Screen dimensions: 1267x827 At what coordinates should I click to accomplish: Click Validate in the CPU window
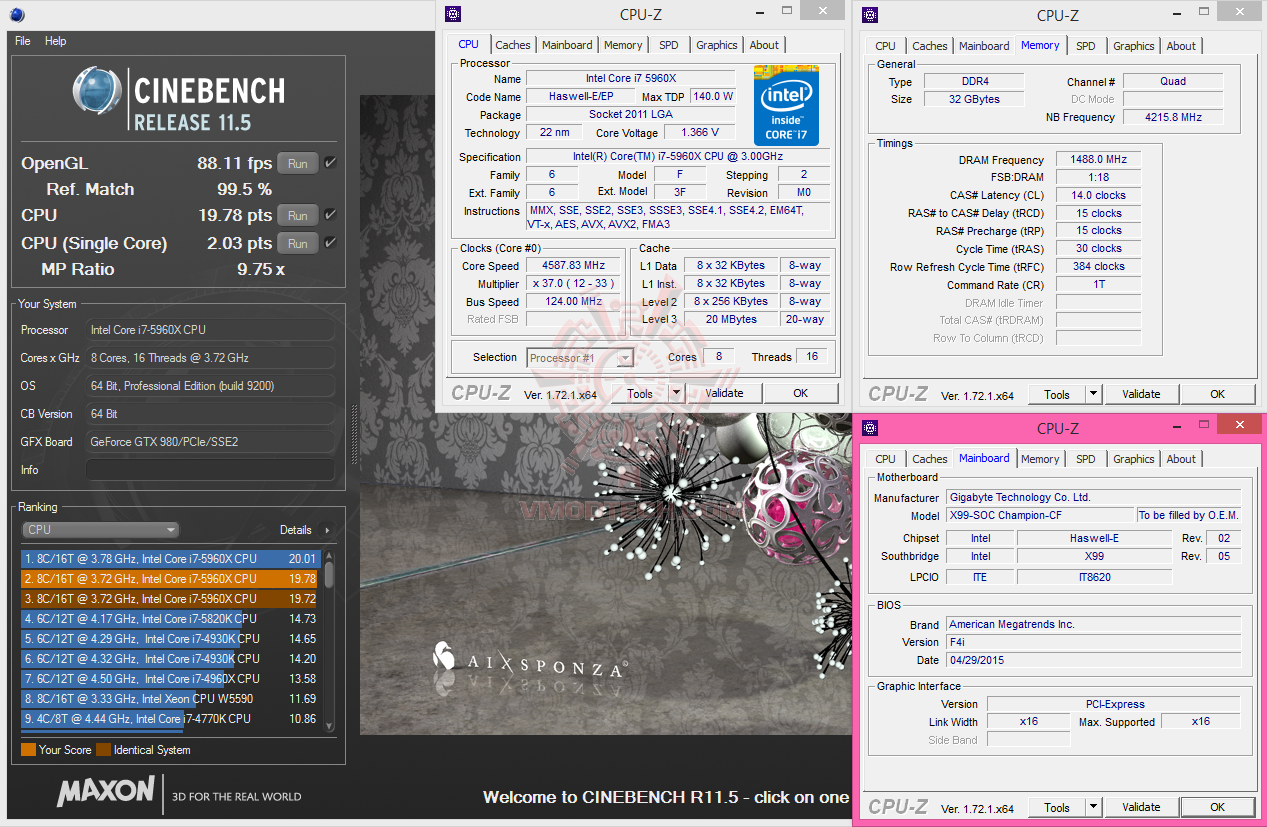coord(724,393)
